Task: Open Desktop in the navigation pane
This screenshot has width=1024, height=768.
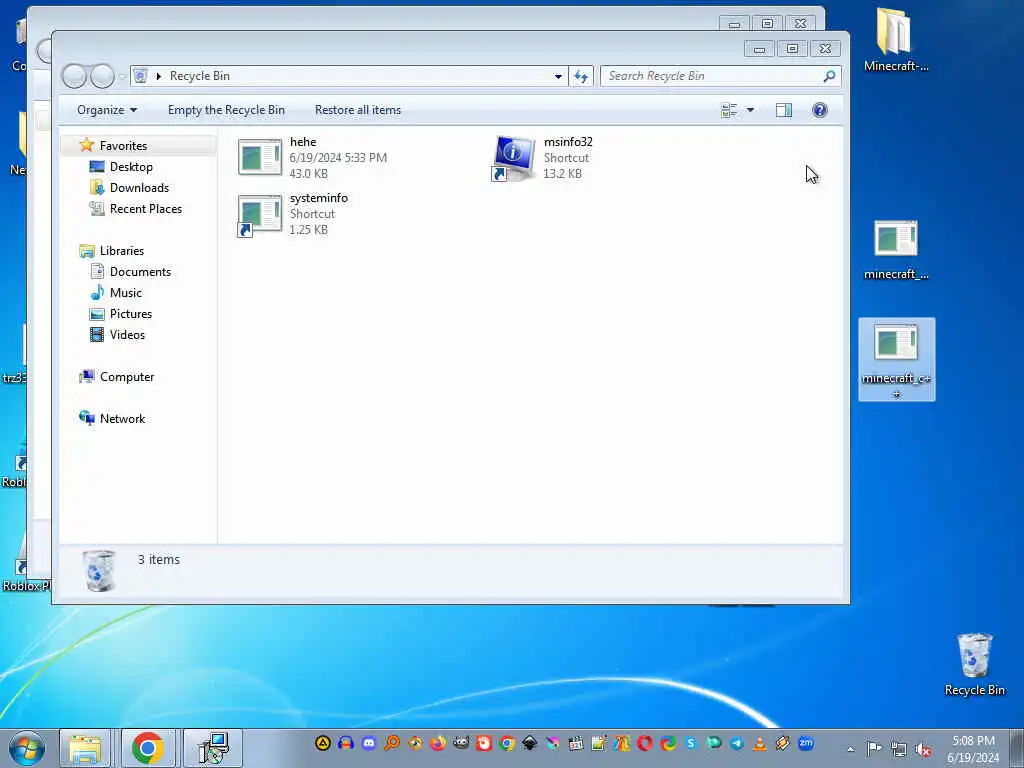Action: [x=131, y=167]
